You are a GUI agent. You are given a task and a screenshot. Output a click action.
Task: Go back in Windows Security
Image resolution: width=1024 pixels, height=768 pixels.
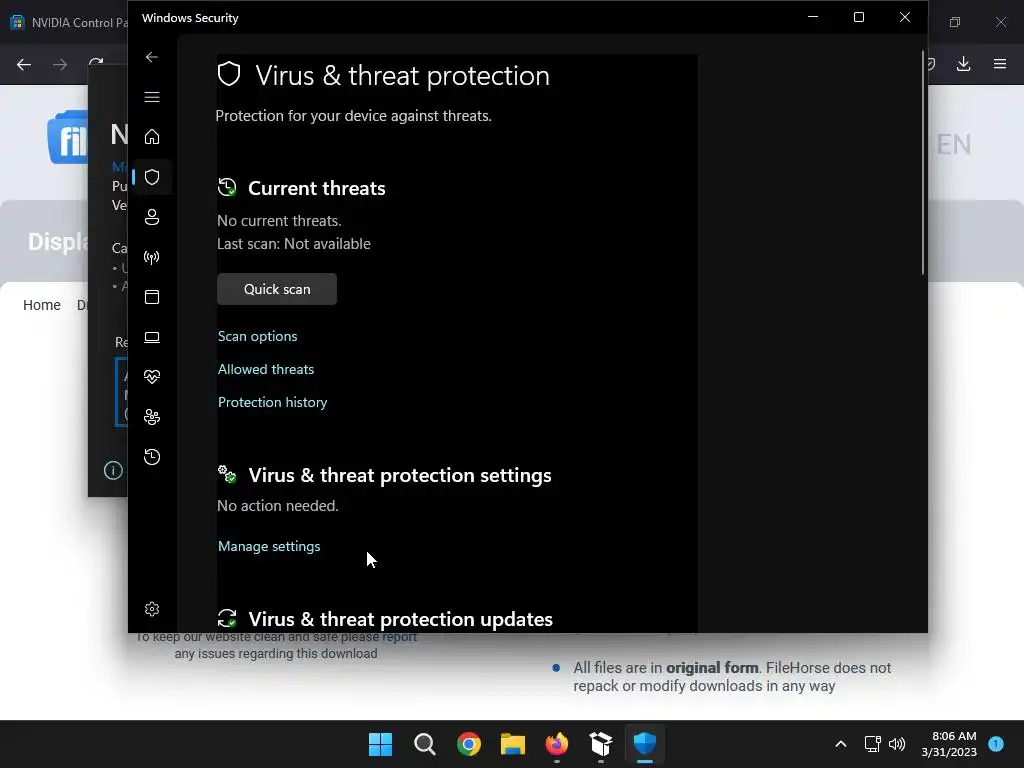tap(152, 57)
